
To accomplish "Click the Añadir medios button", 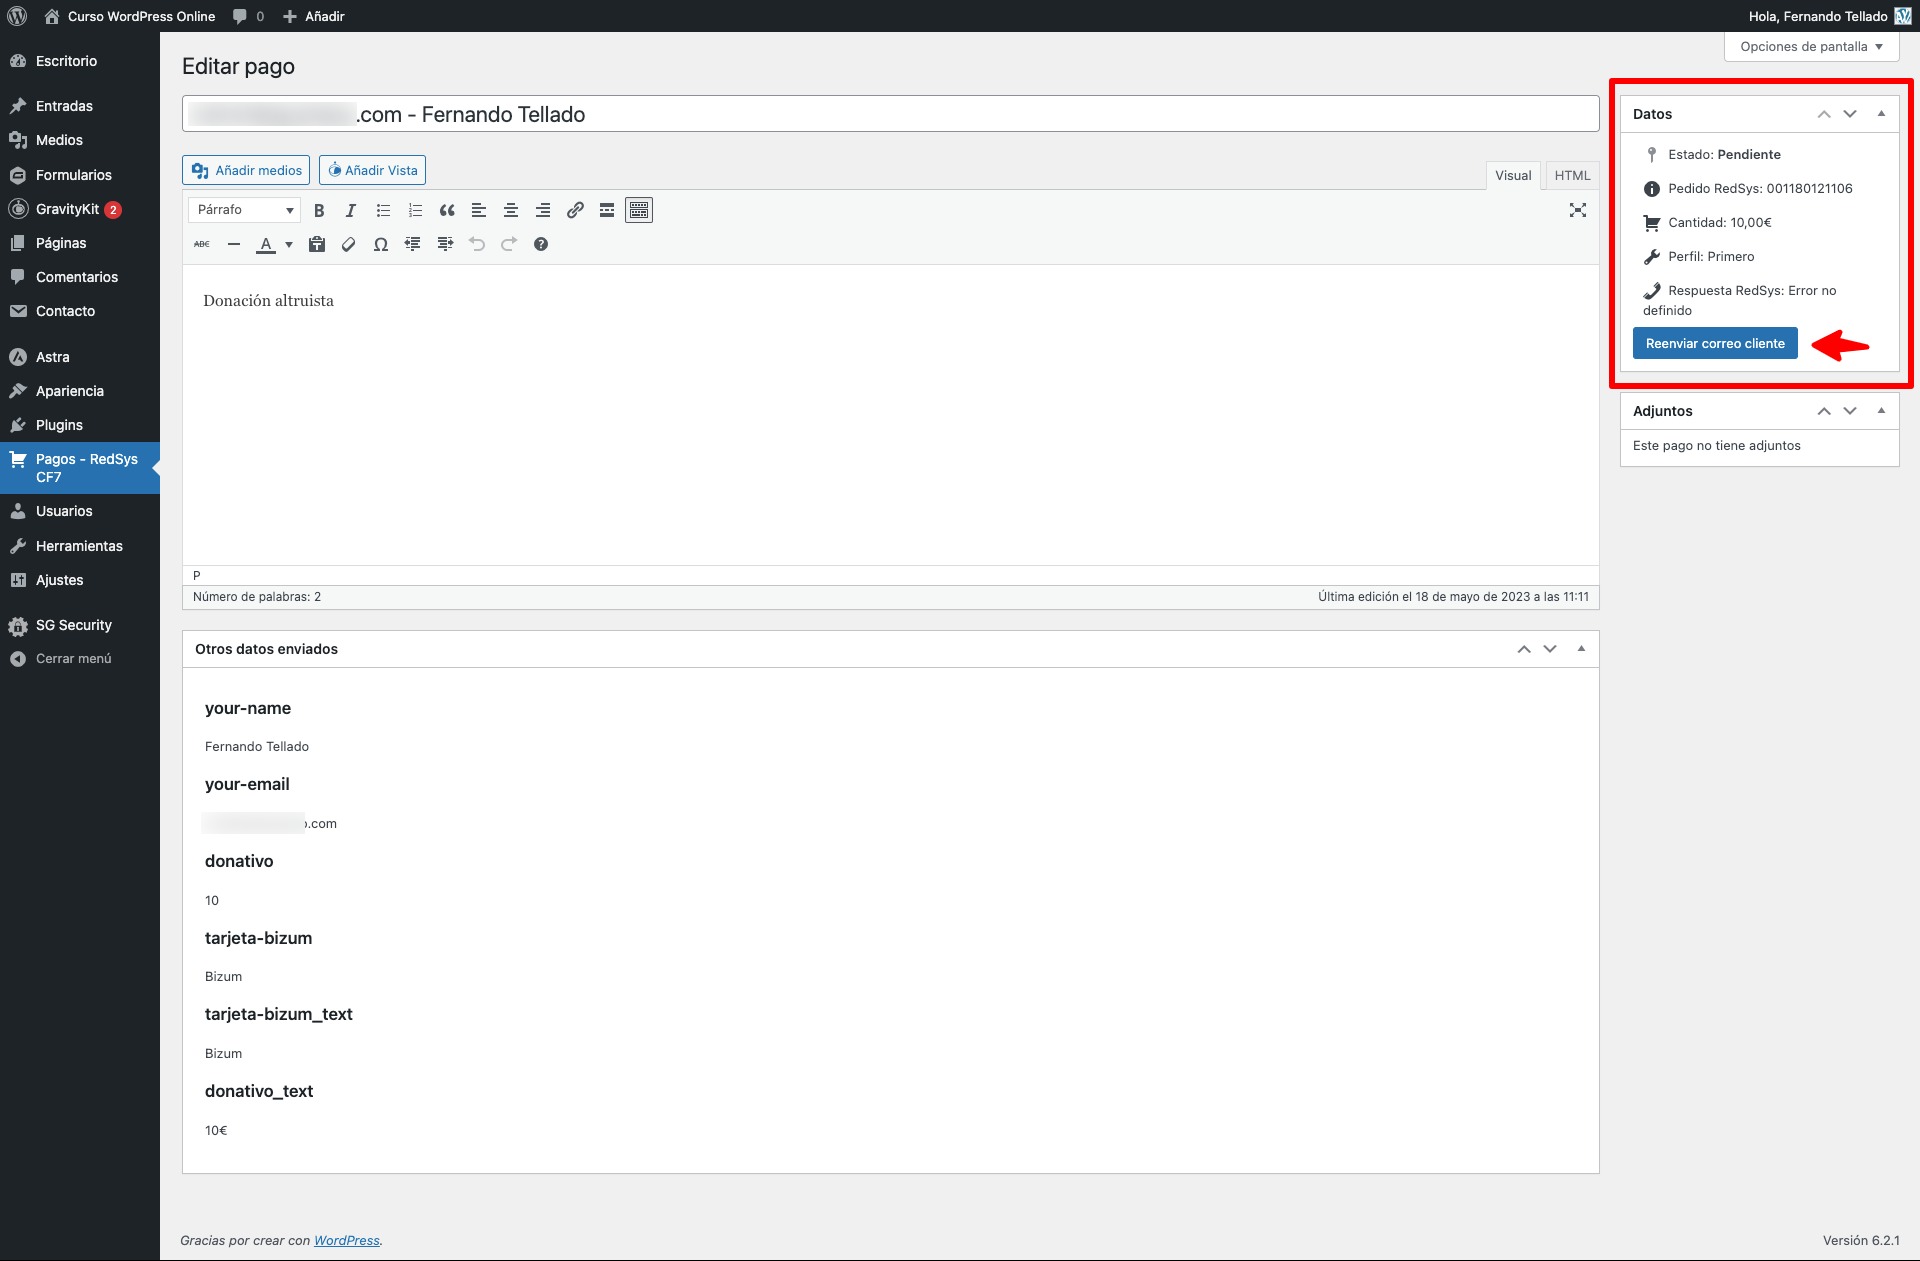I will [245, 170].
